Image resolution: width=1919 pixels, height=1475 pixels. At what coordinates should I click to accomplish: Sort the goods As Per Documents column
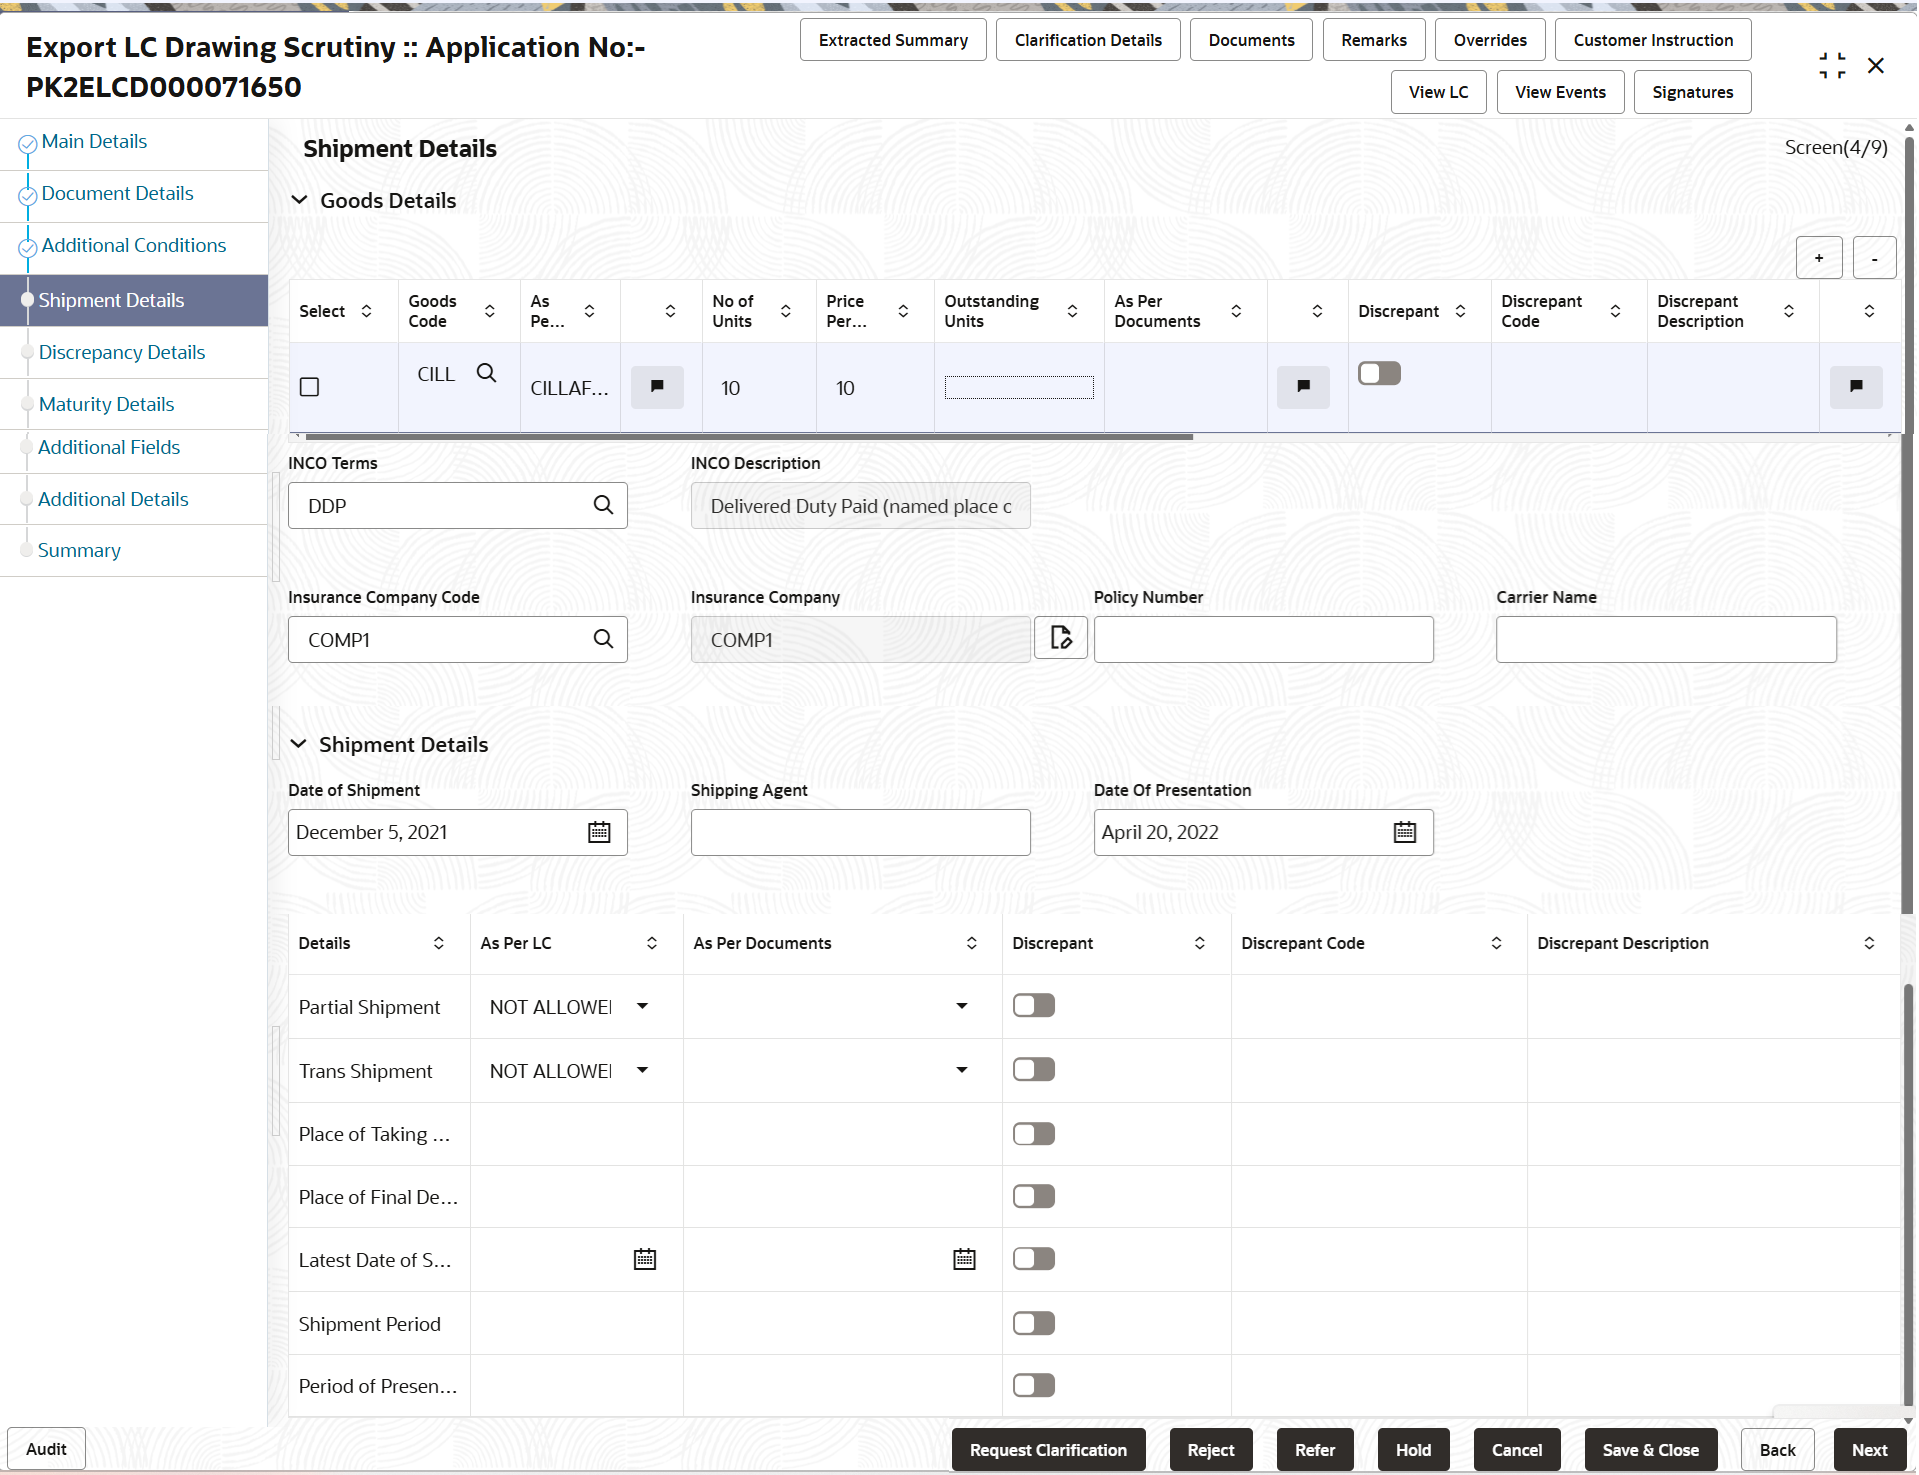pyautogui.click(x=1237, y=311)
